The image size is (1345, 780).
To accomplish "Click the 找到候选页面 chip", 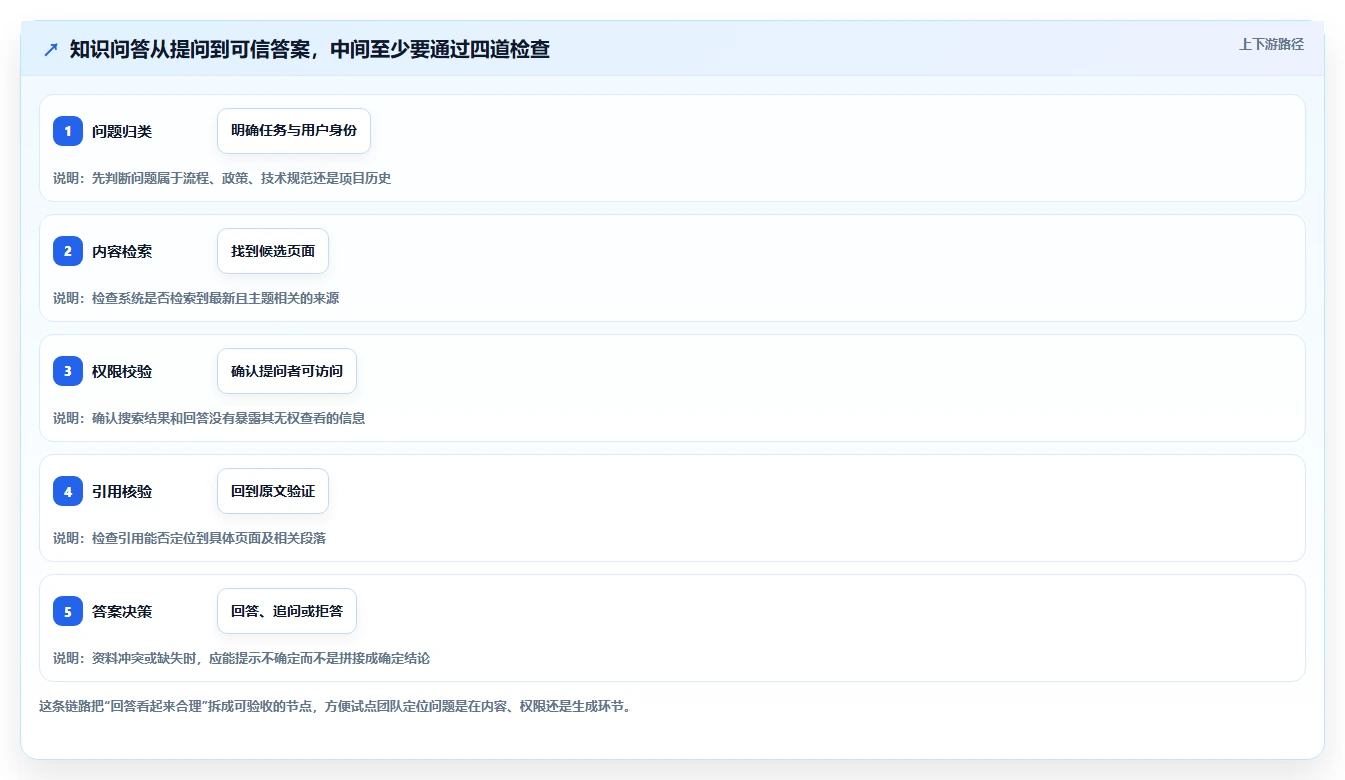I will point(273,251).
